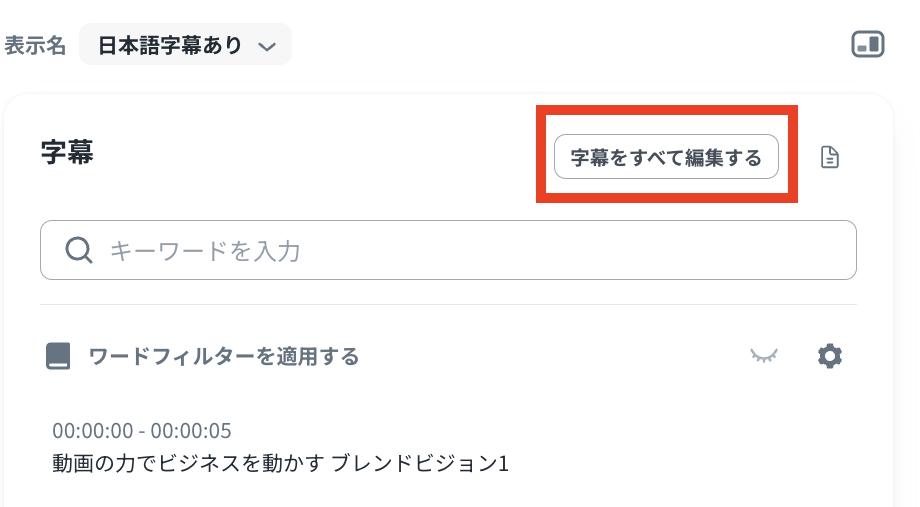Click the magnifier icon in the search box
Screen dimensions: 920x507
(x=79, y=250)
